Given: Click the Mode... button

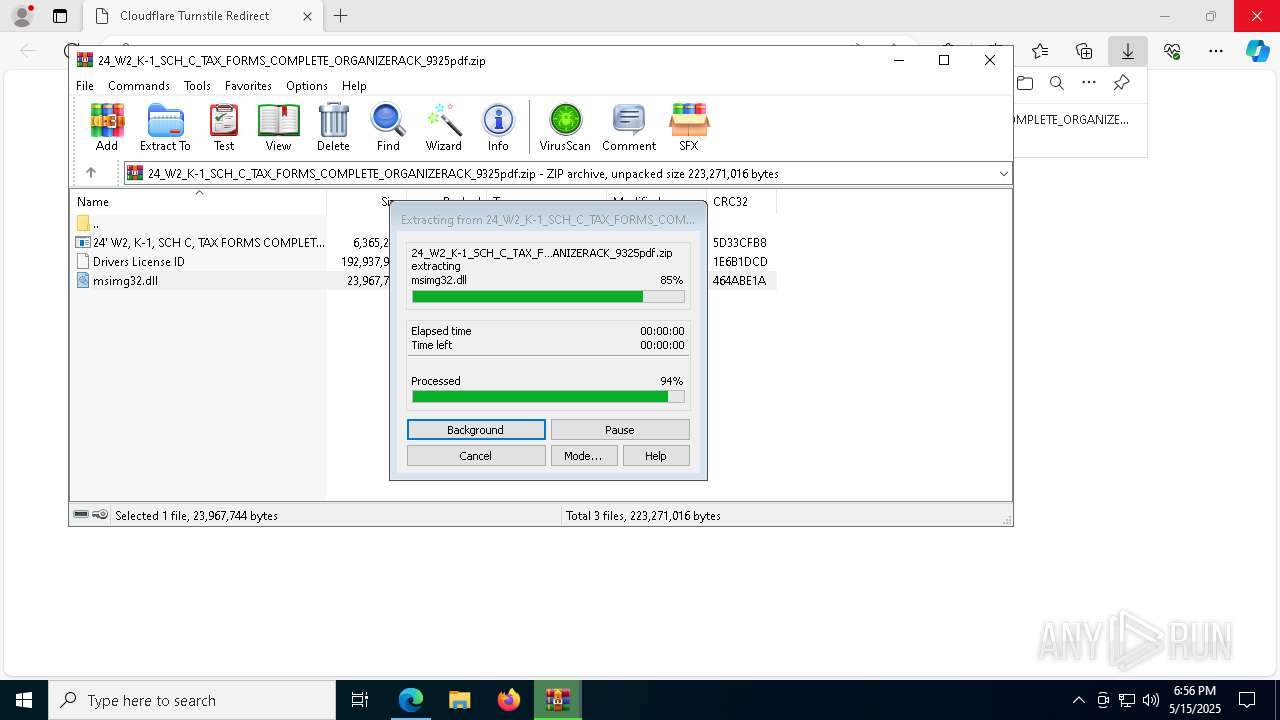Looking at the screenshot, I should (x=583, y=456).
